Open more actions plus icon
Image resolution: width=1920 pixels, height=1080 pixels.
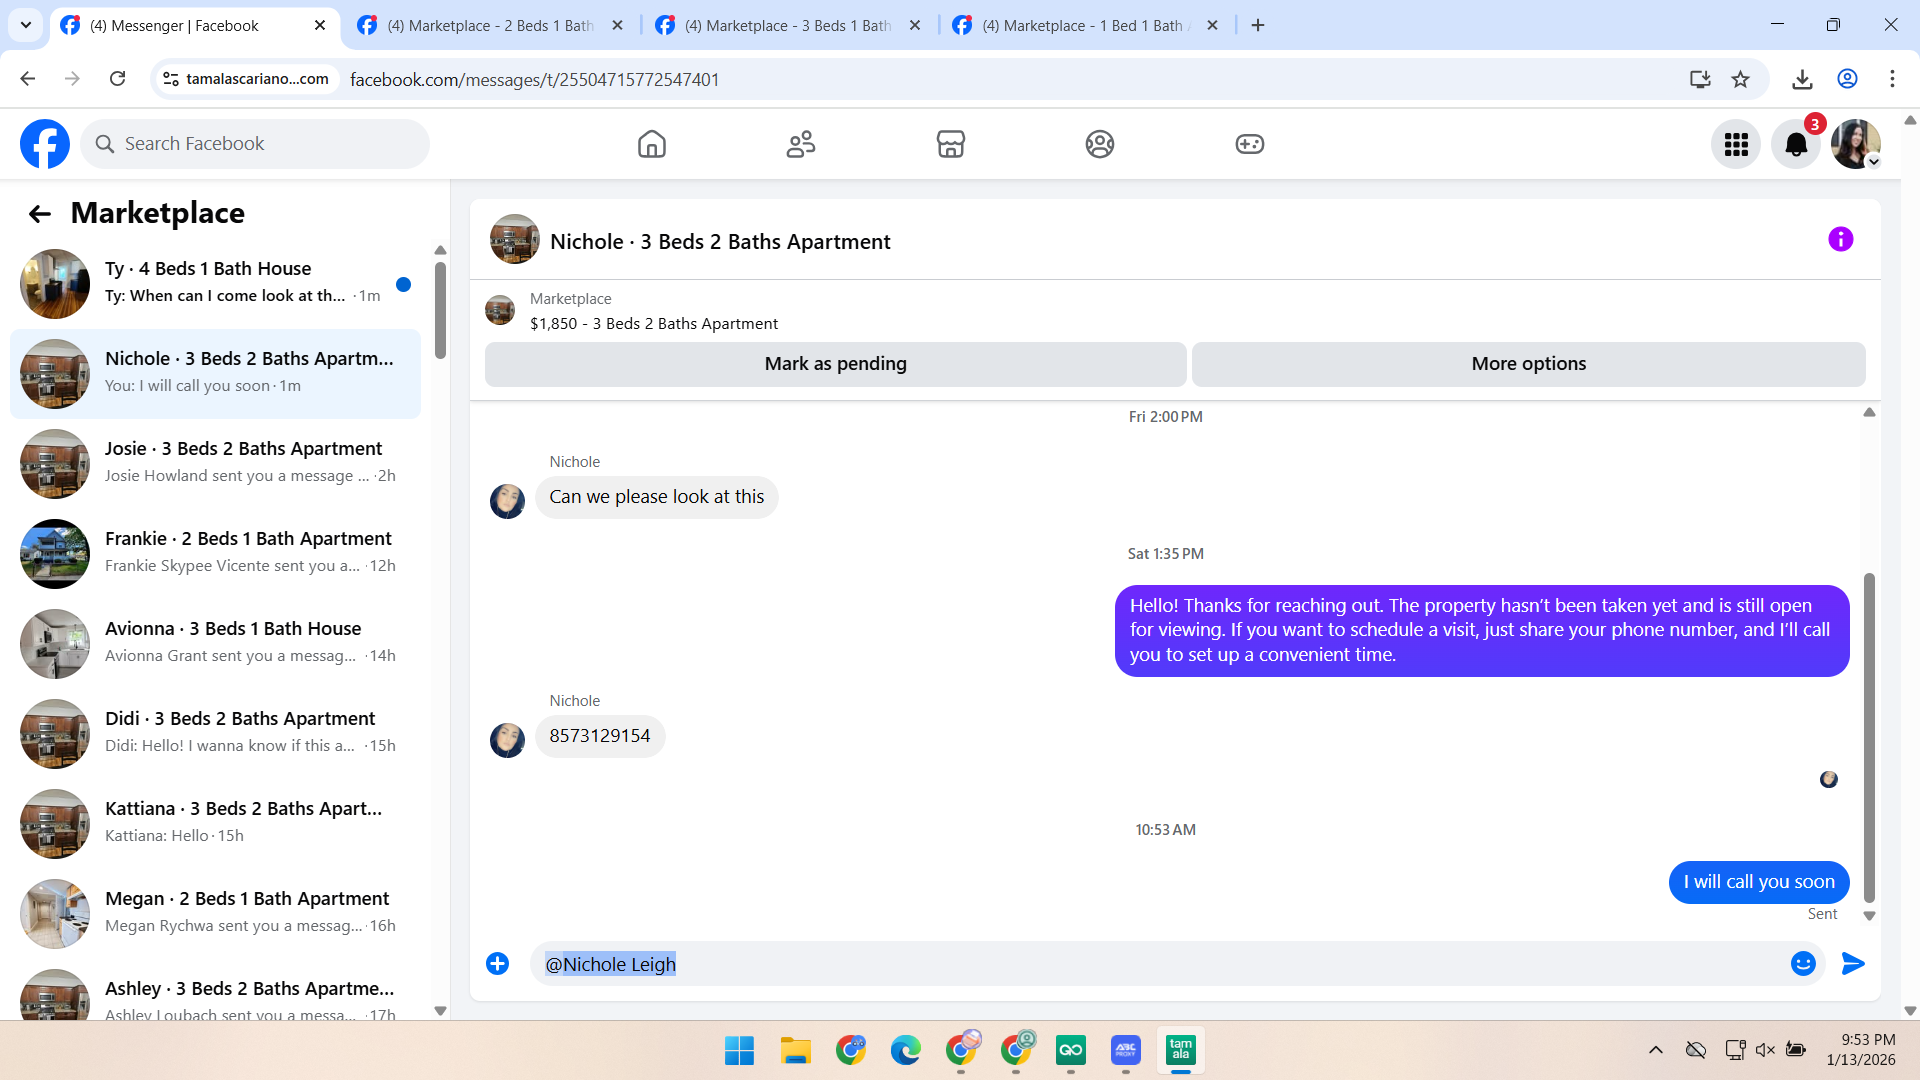[497, 963]
